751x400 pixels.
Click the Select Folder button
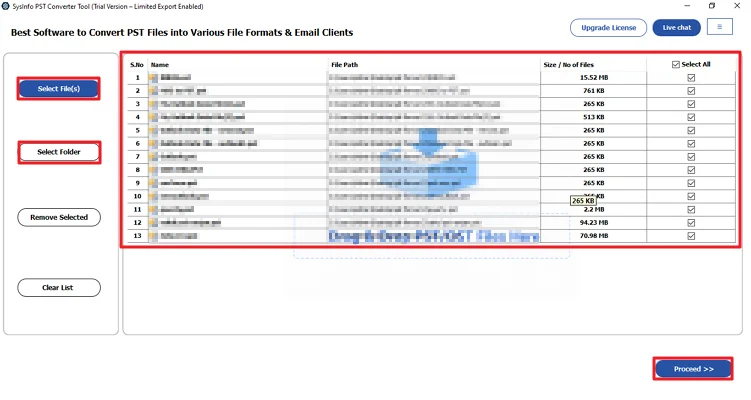[59, 152]
